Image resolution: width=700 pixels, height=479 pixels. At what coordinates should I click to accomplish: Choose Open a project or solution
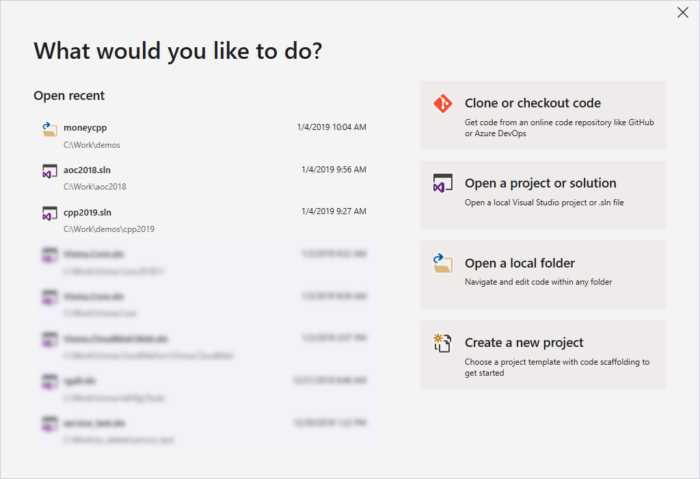(543, 194)
